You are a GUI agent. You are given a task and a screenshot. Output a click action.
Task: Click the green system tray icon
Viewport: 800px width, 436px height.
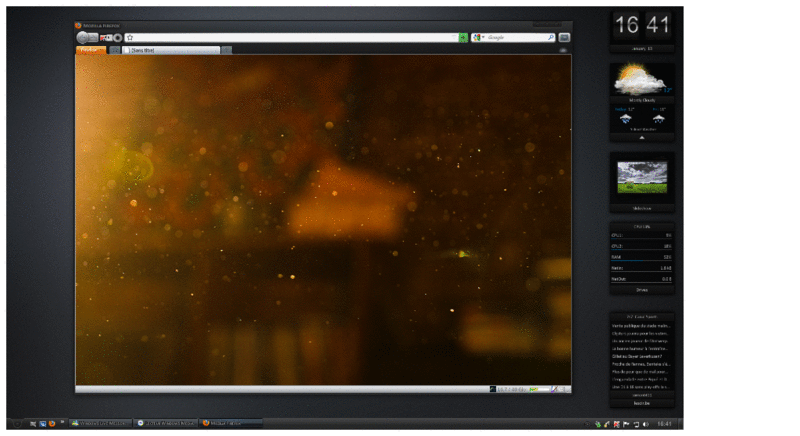tap(598, 424)
